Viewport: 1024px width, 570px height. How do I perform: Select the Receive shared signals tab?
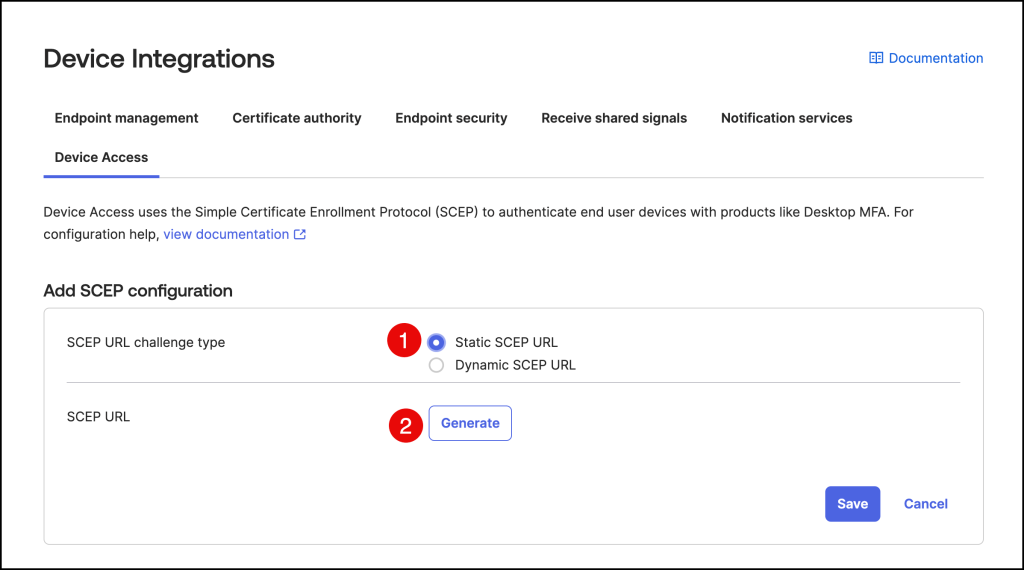pyautogui.click(x=614, y=118)
